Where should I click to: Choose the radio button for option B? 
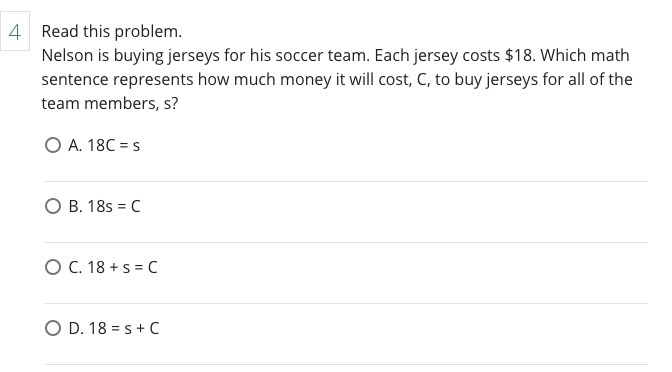pos(53,206)
